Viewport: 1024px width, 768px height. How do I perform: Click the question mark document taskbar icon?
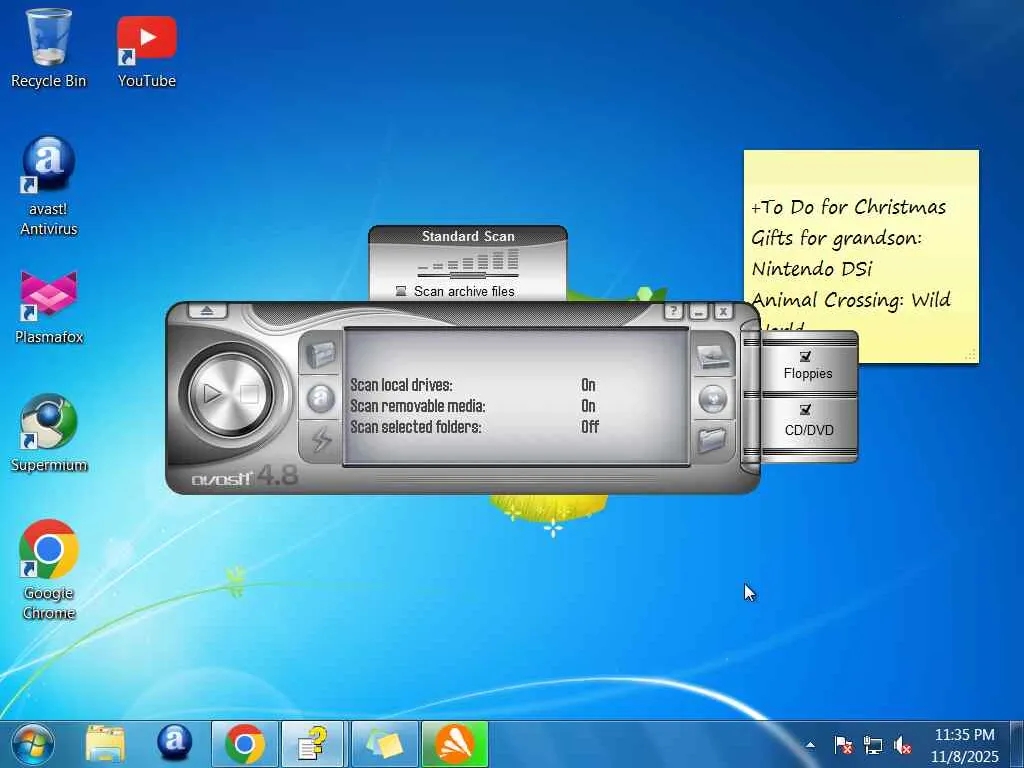point(313,744)
